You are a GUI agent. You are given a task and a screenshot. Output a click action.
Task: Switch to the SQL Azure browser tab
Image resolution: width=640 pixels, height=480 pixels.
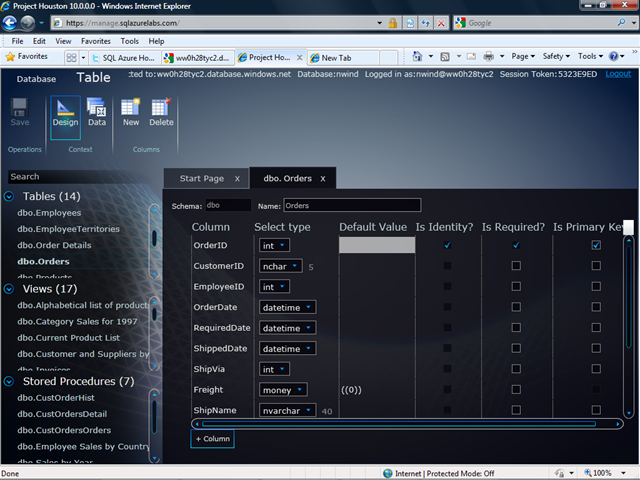124,58
